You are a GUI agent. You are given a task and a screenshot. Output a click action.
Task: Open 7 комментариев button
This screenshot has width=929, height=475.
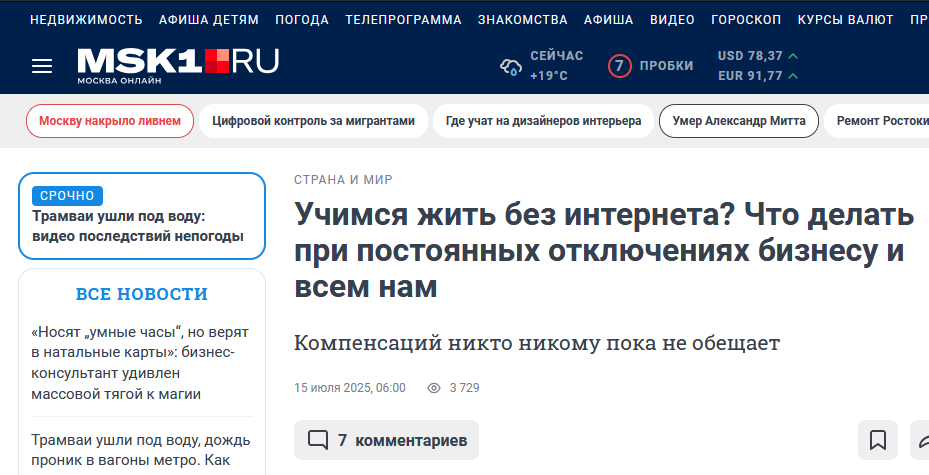pos(386,440)
